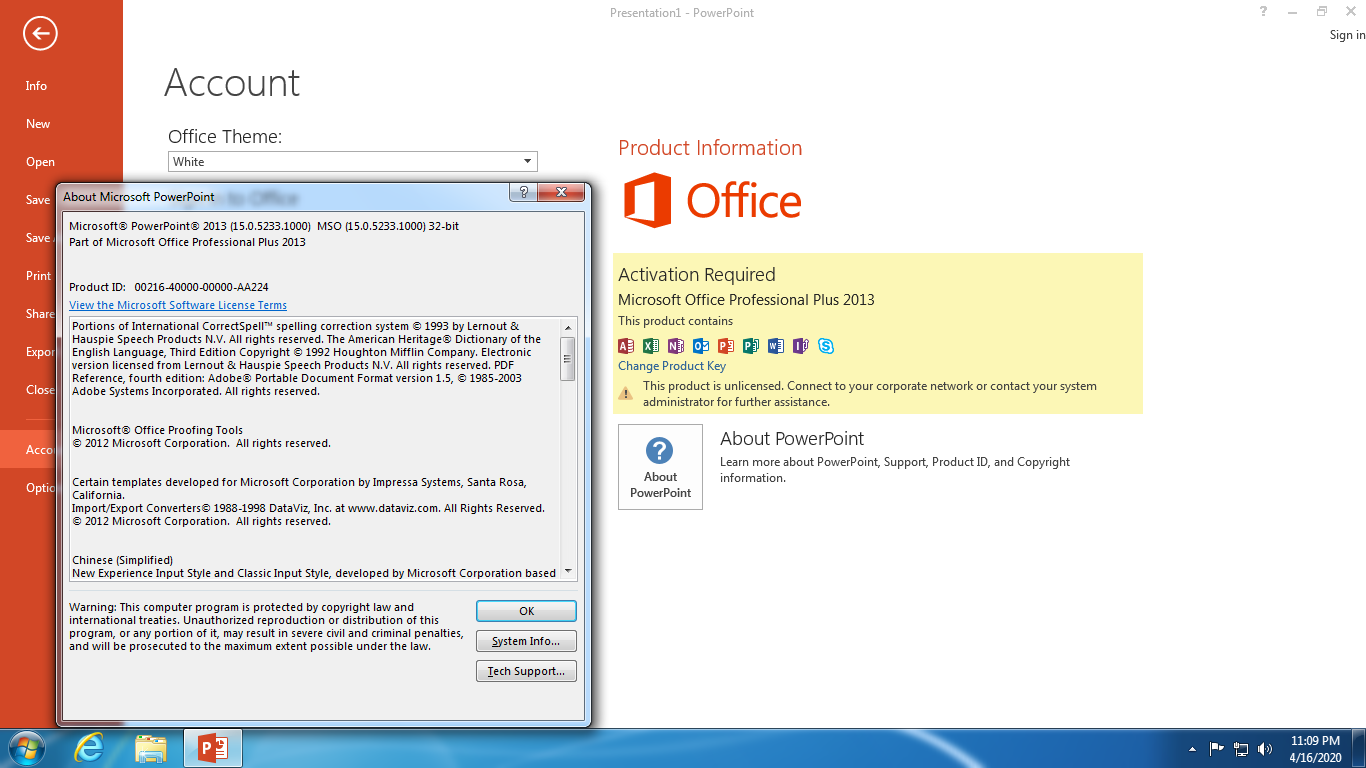Viewport: 1366px width, 768px height.
Task: Click 'Part of Microsoft Office Professional Plus 2013' text
Action: tap(187, 242)
